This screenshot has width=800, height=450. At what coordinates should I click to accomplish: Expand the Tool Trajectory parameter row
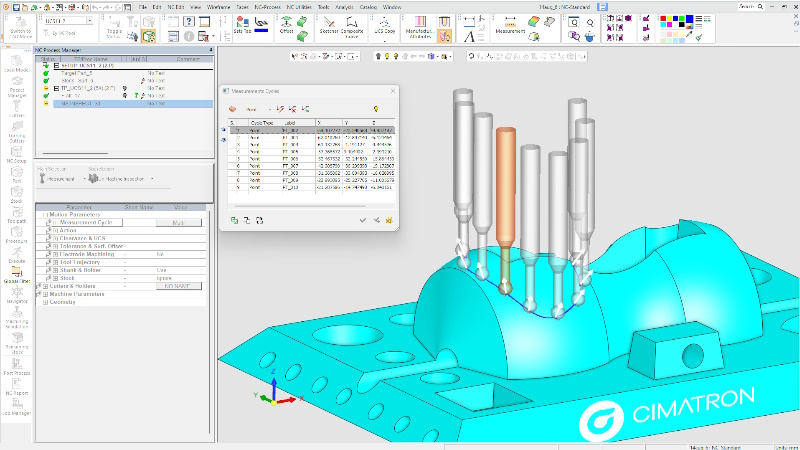(56, 262)
